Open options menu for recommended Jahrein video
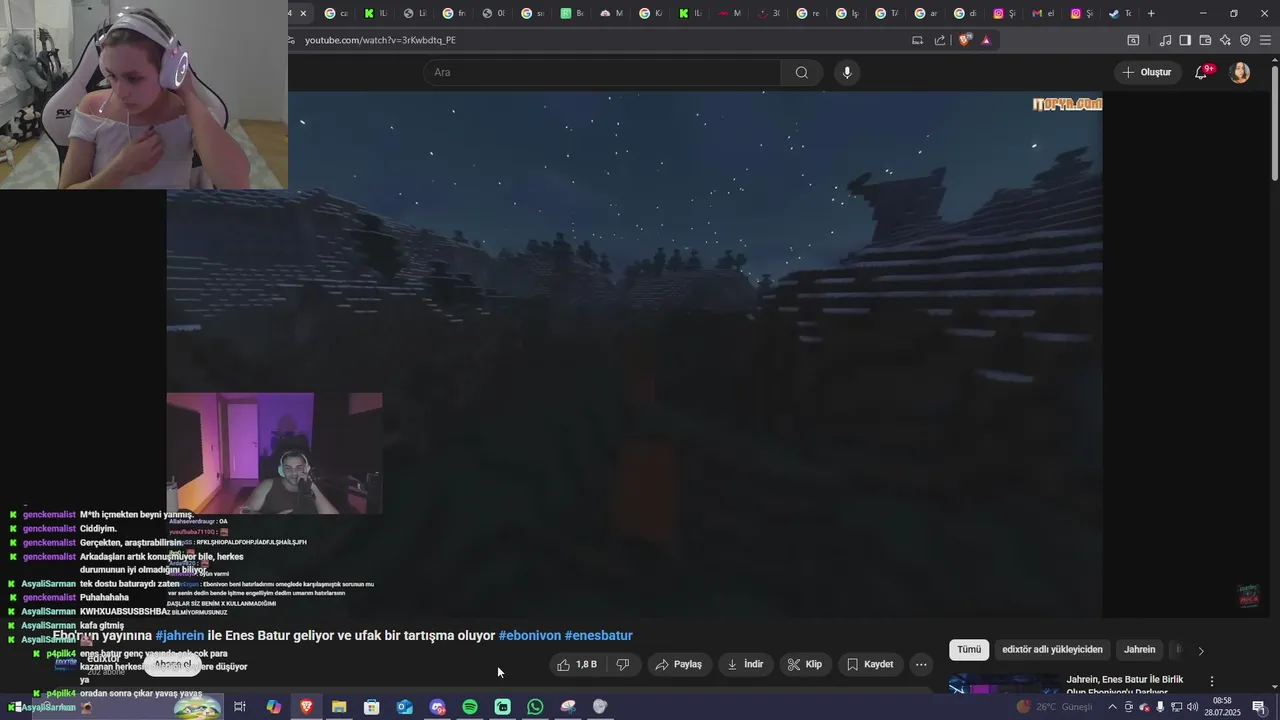Viewport: 1280px width, 720px height. (x=1212, y=681)
